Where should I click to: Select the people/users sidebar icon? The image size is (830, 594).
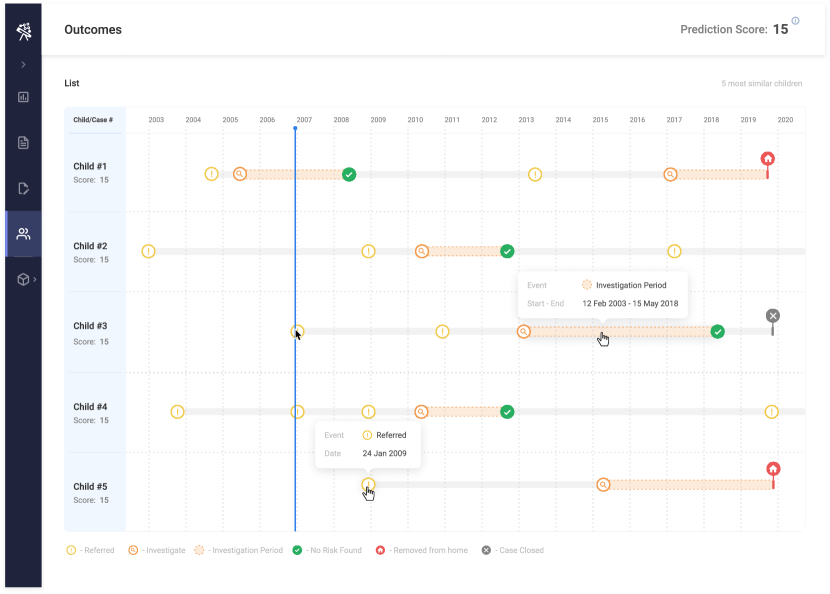23,234
